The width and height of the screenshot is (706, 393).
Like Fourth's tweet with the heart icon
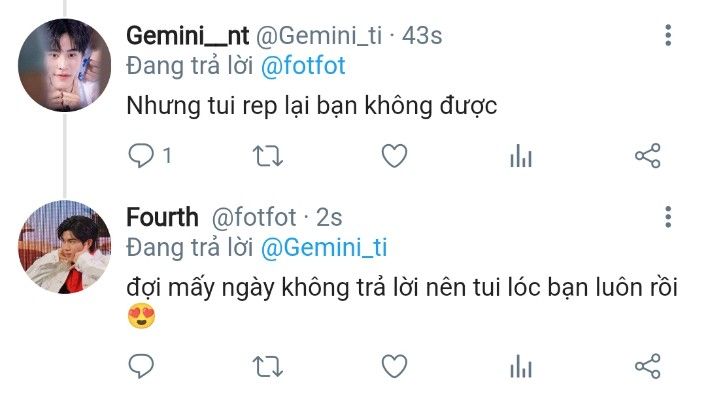tap(394, 366)
